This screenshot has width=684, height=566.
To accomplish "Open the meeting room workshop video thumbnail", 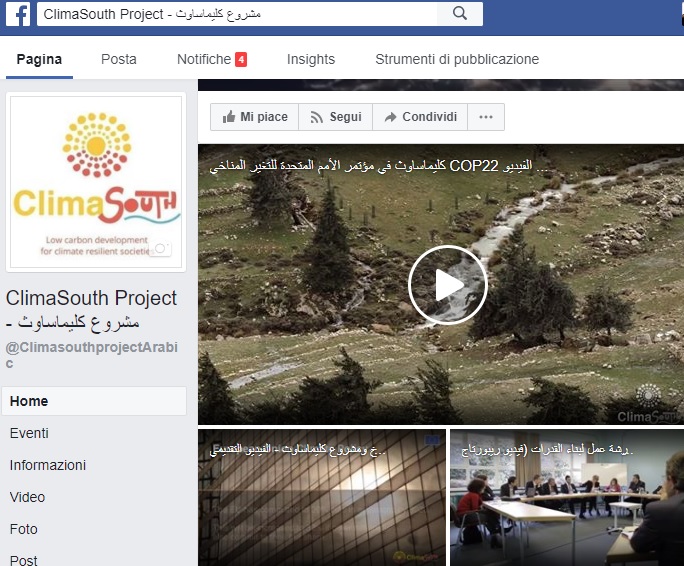I will click(567, 497).
